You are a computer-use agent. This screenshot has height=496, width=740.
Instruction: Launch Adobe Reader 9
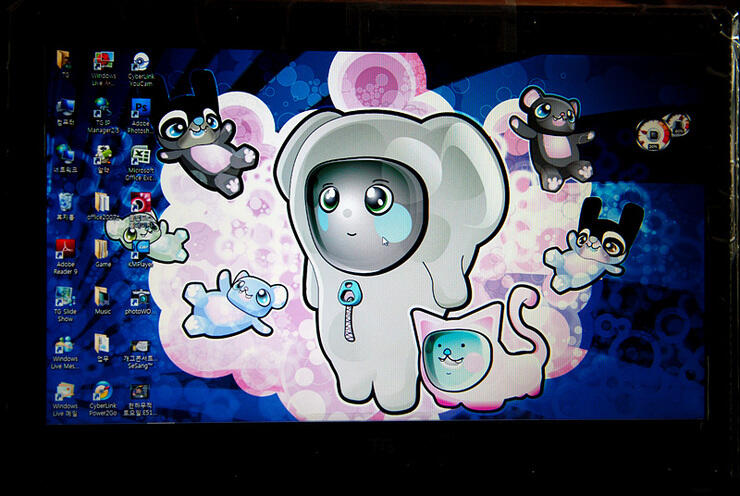pyautogui.click(x=65, y=249)
